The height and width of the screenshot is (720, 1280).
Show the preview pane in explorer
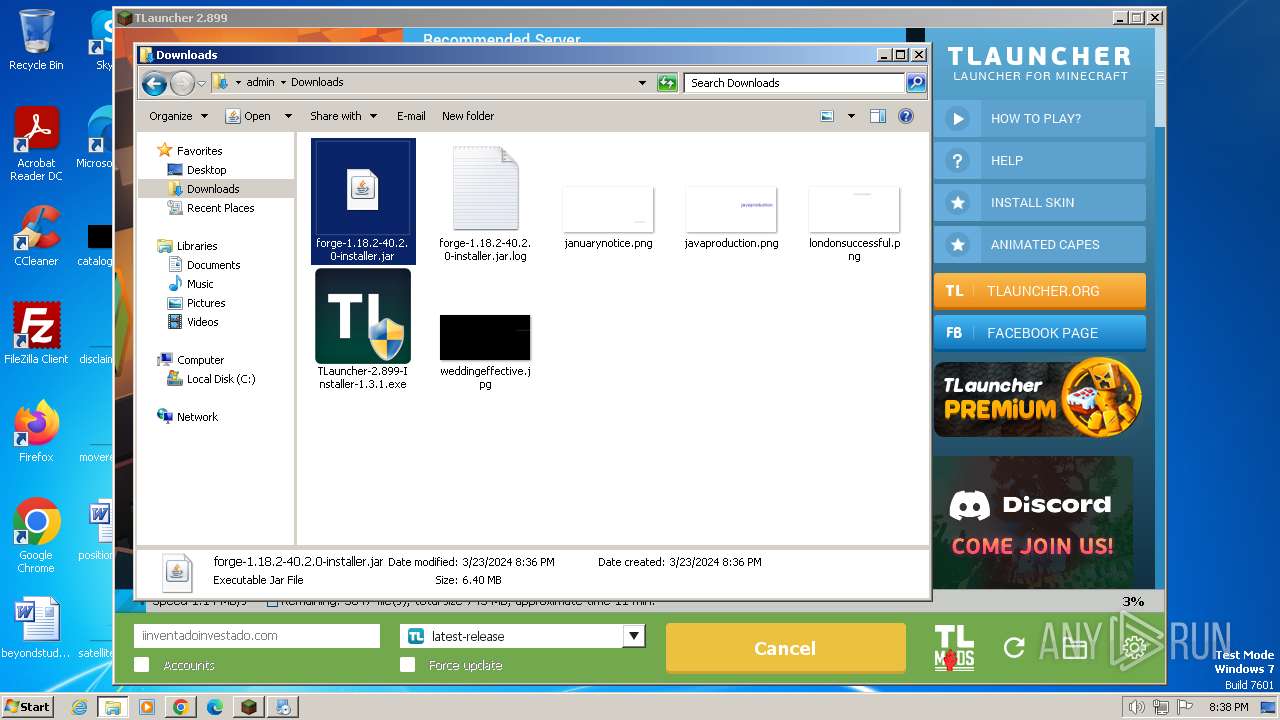pyautogui.click(x=878, y=116)
